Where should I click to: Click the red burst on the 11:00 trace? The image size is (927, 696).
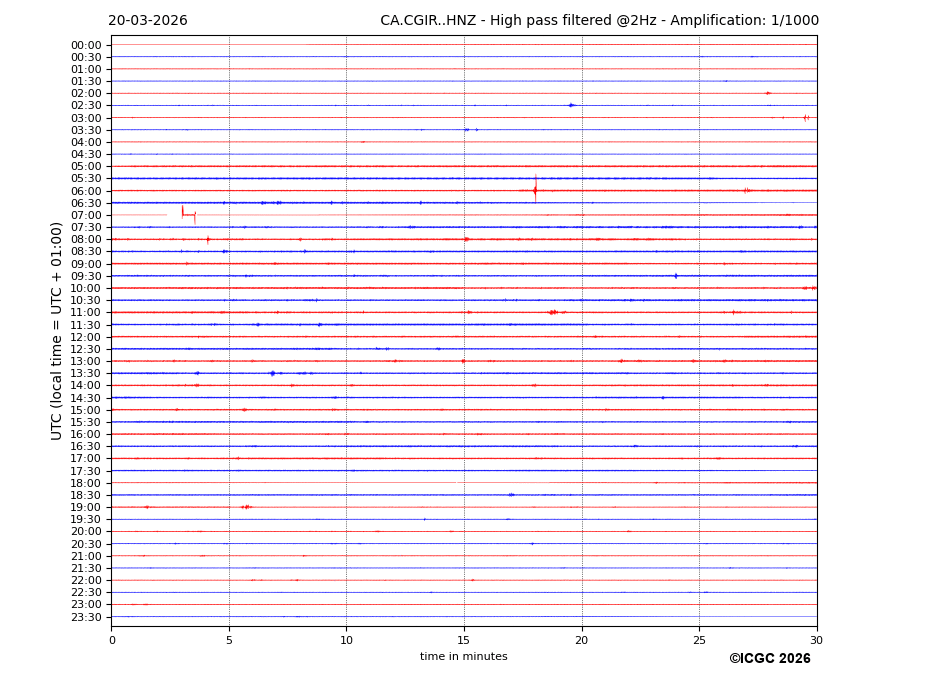tap(552, 312)
